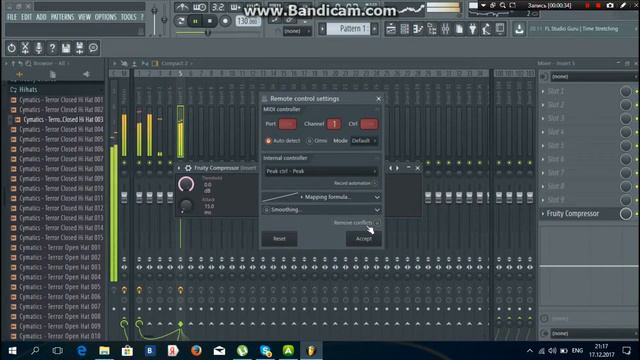
Task: Enable the Auto detect option
Action: [268, 141]
